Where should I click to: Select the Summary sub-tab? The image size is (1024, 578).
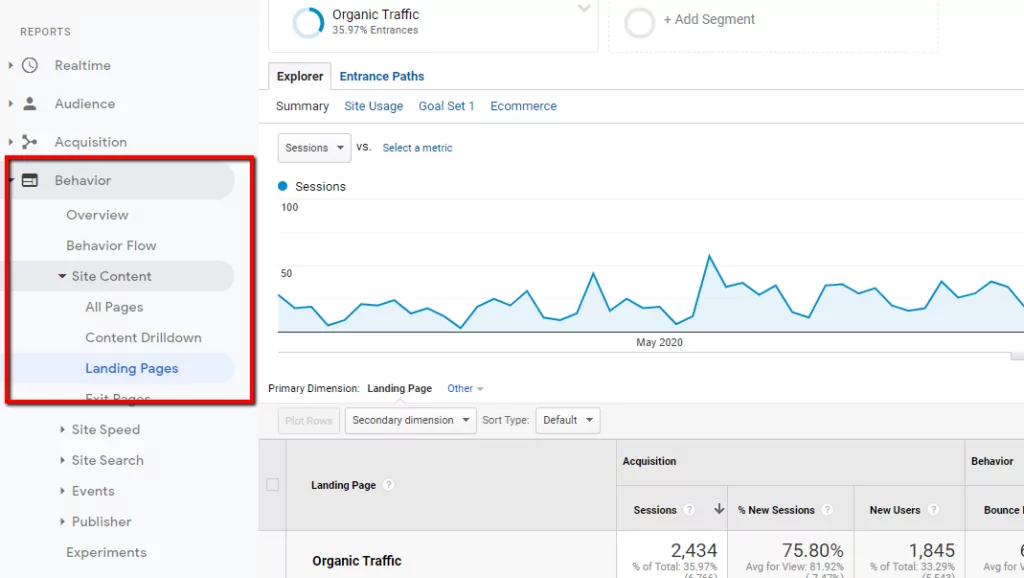302,106
